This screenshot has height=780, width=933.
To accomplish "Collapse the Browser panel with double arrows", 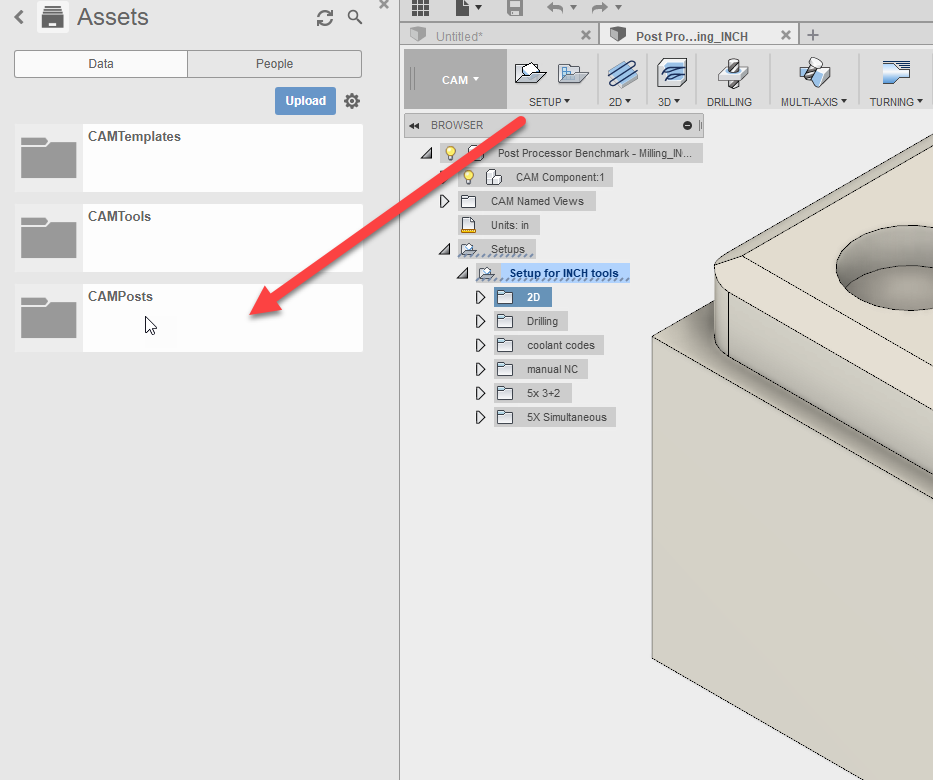I will pos(415,126).
